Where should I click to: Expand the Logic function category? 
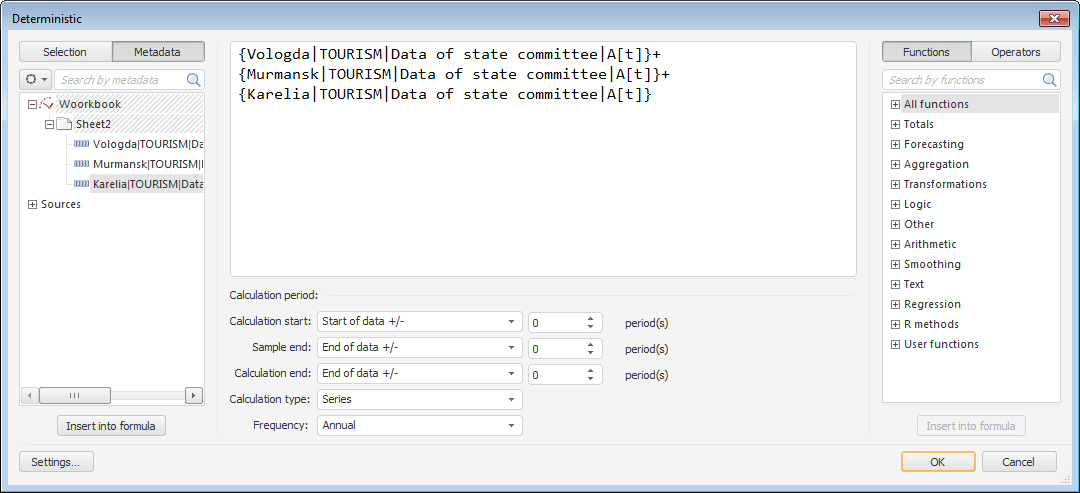pyautogui.click(x=895, y=204)
